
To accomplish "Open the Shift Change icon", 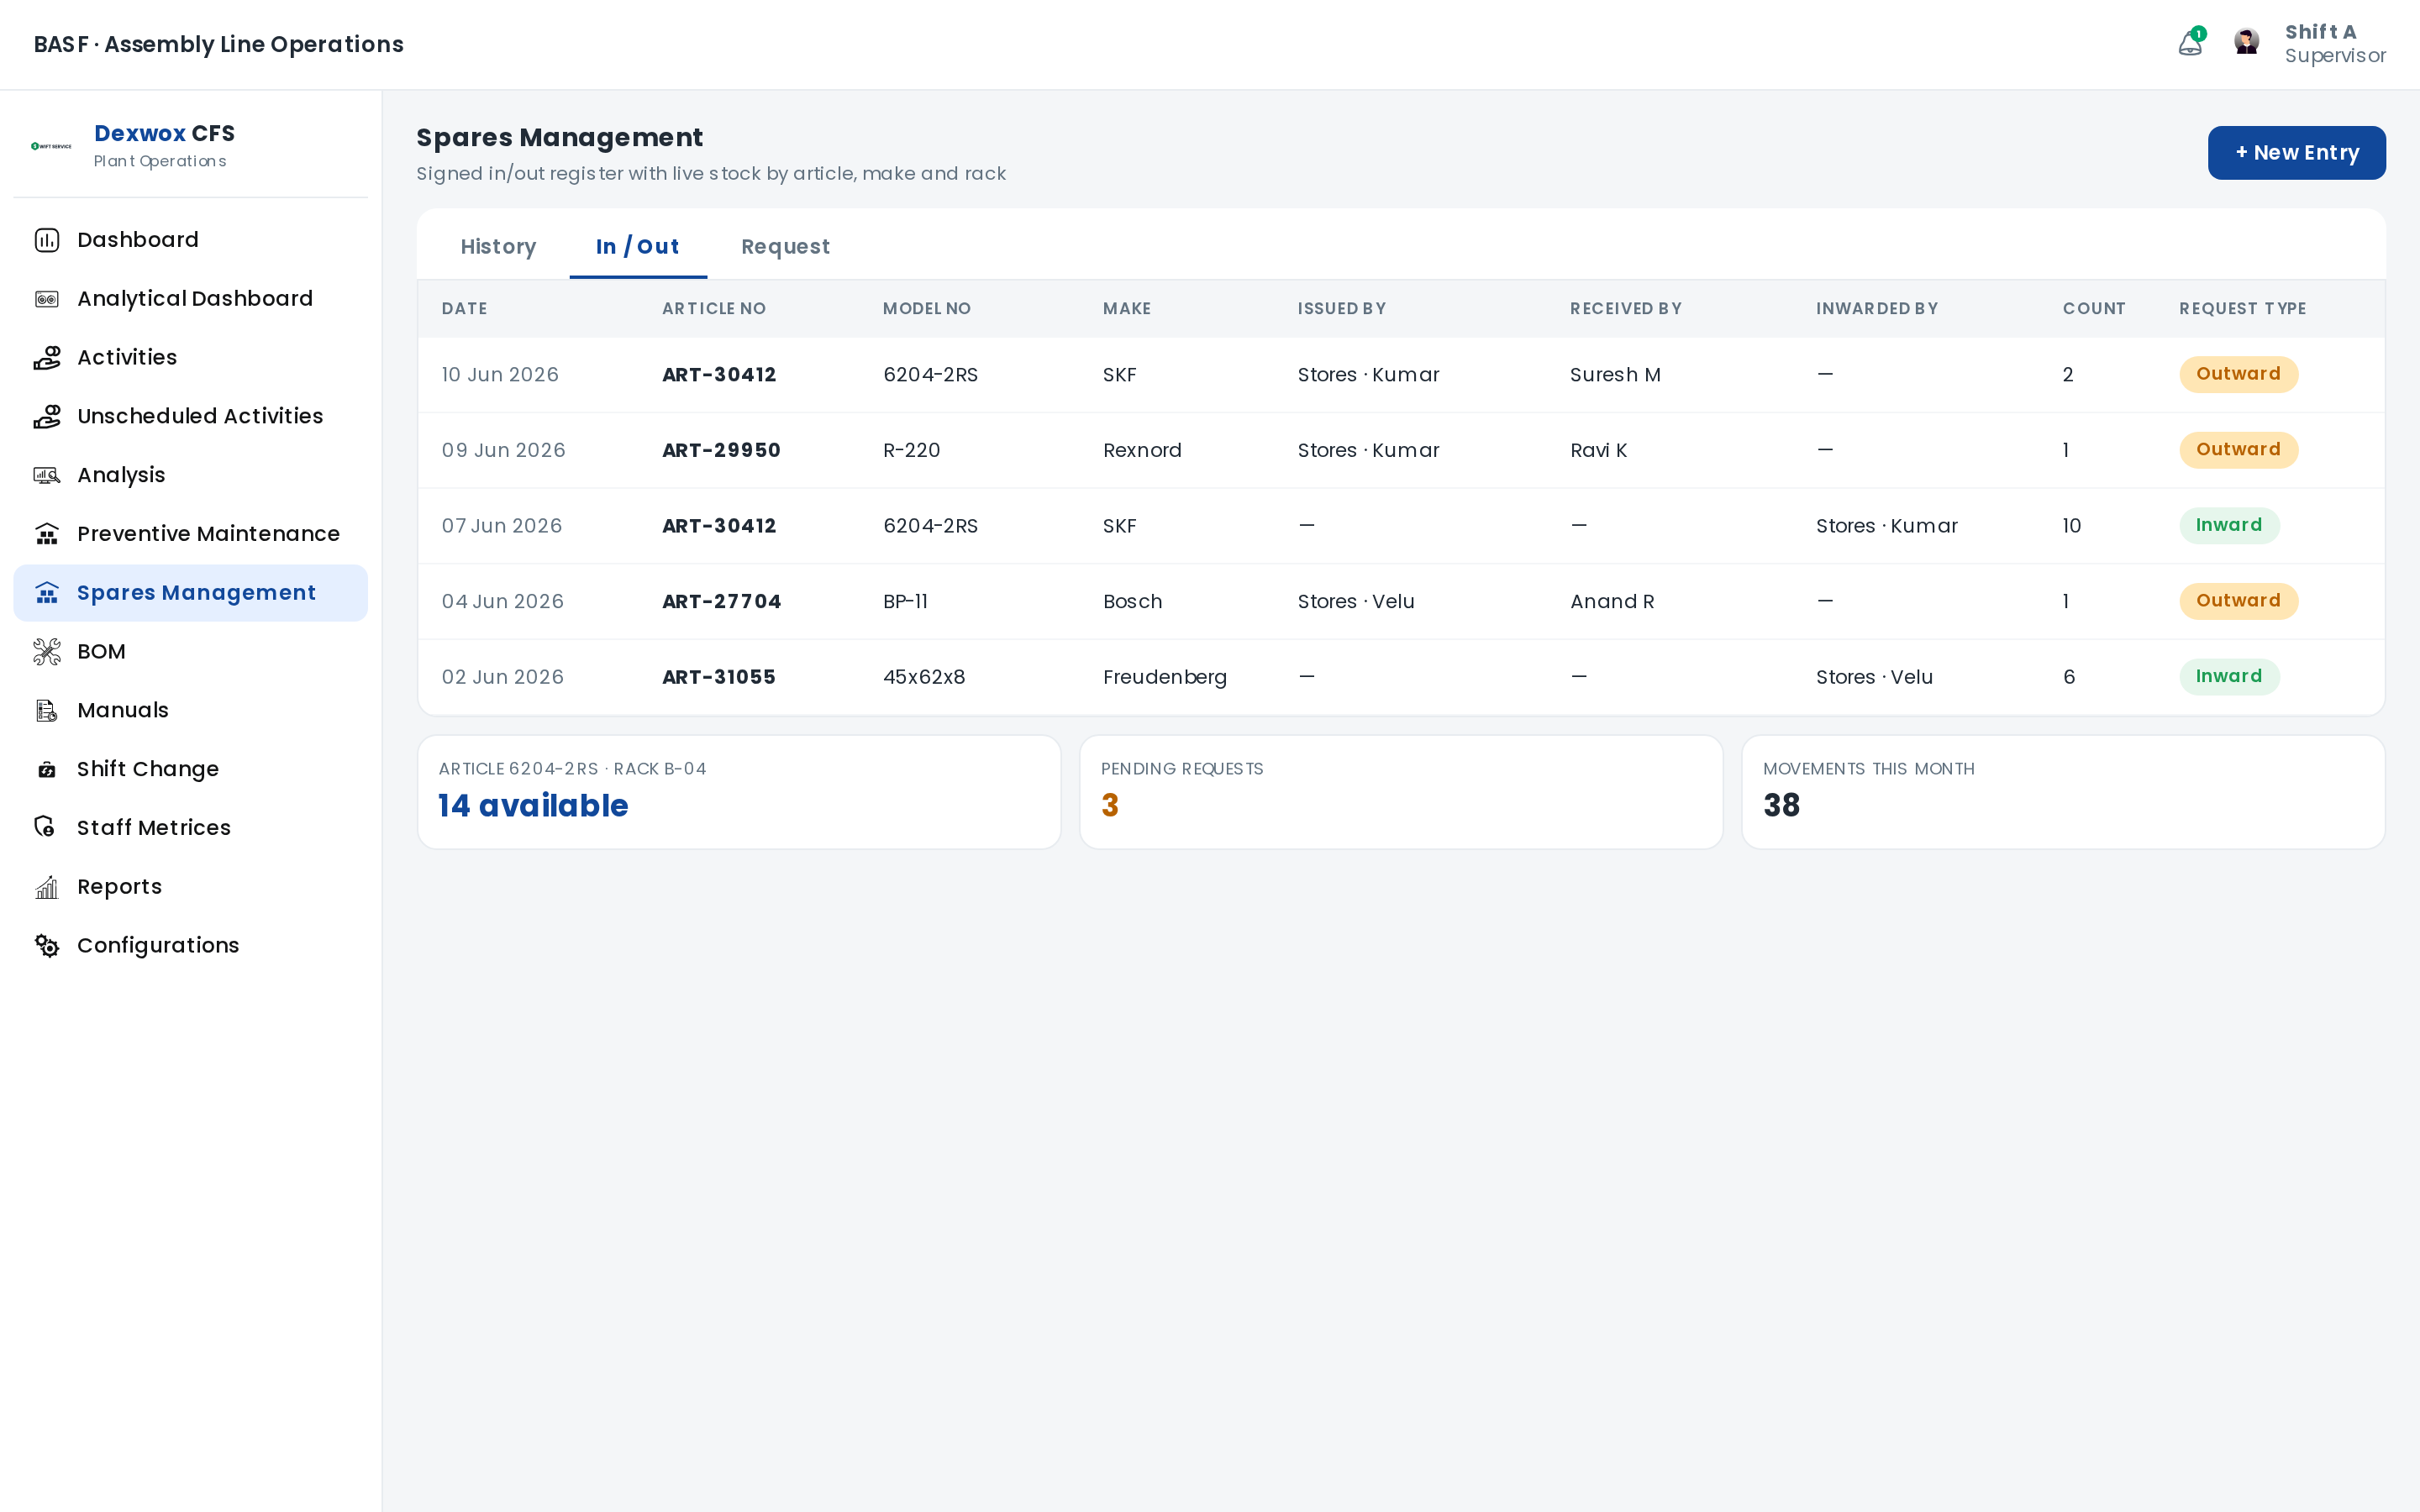I will (x=47, y=769).
